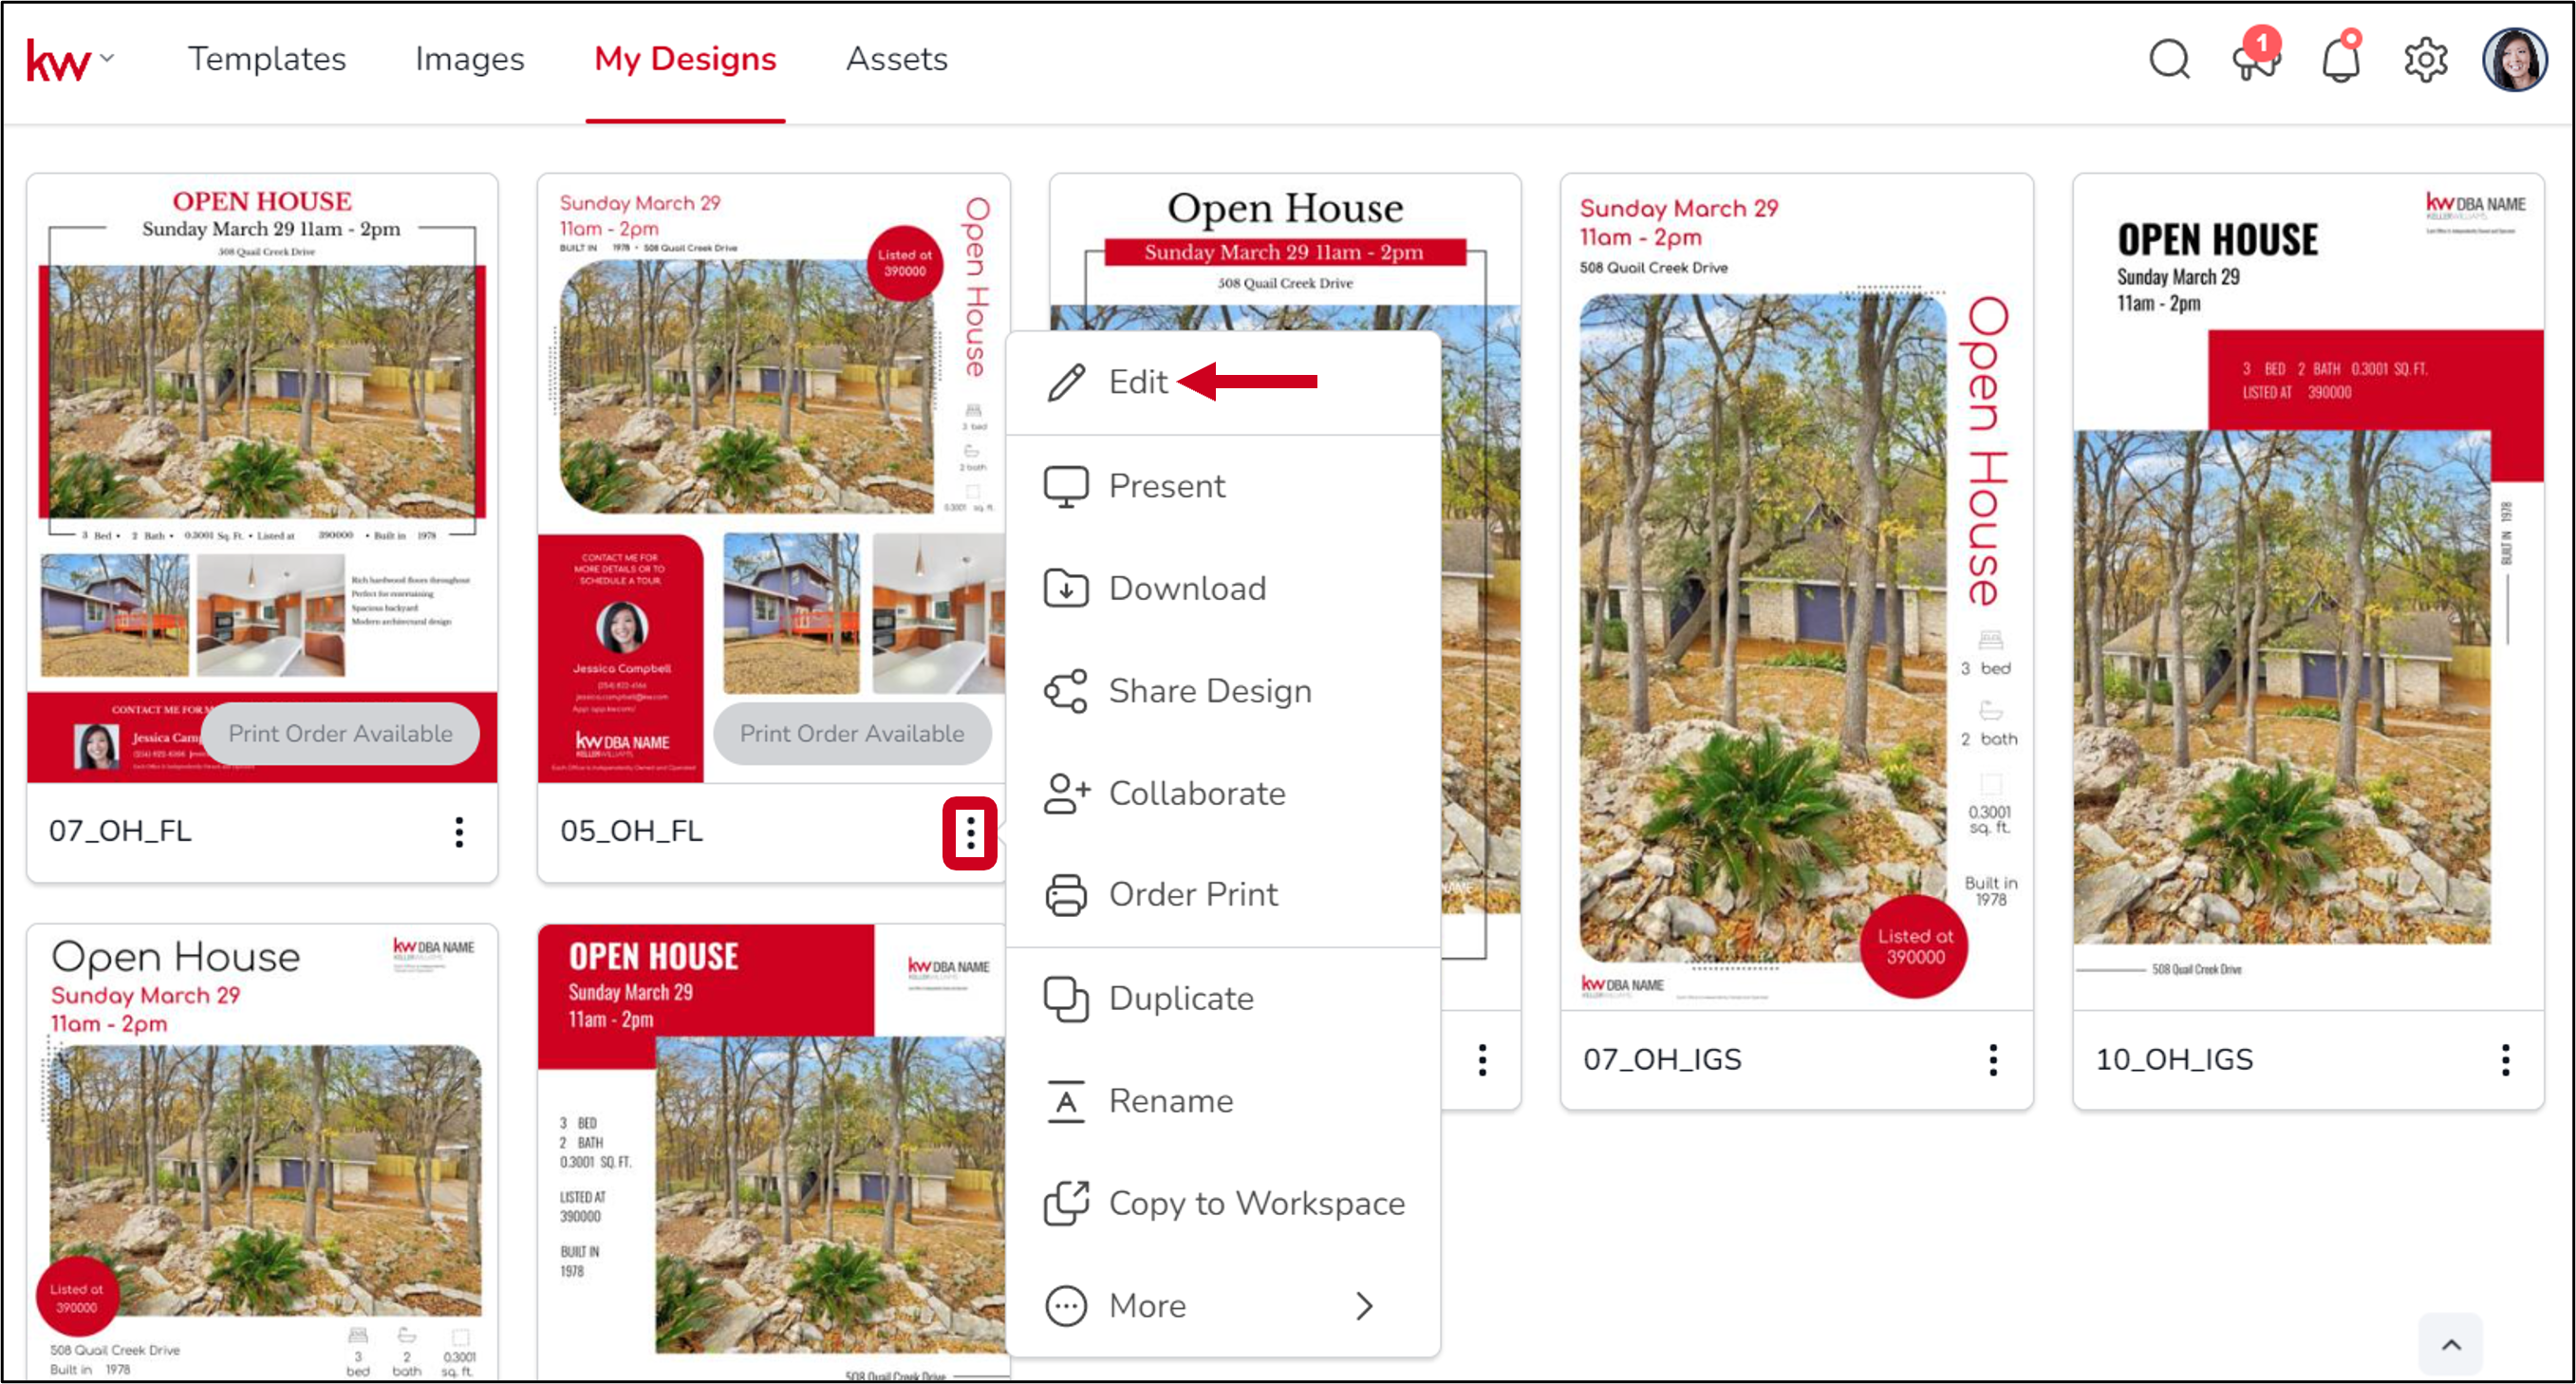Image resolution: width=2576 pixels, height=1384 pixels.
Task: Open three-dot menu for 07_OH_FL
Action: 459,831
